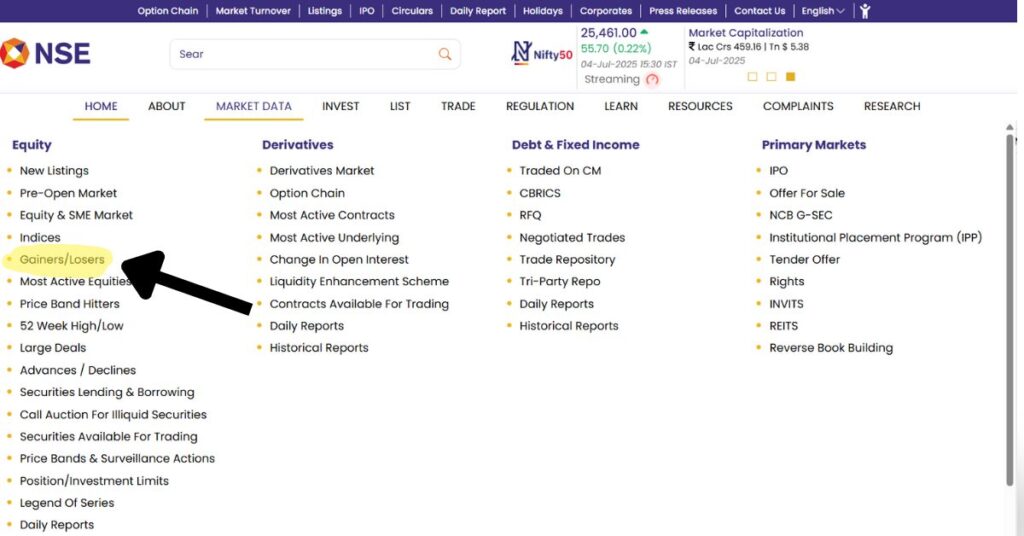Click the Nifty50 logo
The width and height of the screenshot is (1024, 536).
541,54
